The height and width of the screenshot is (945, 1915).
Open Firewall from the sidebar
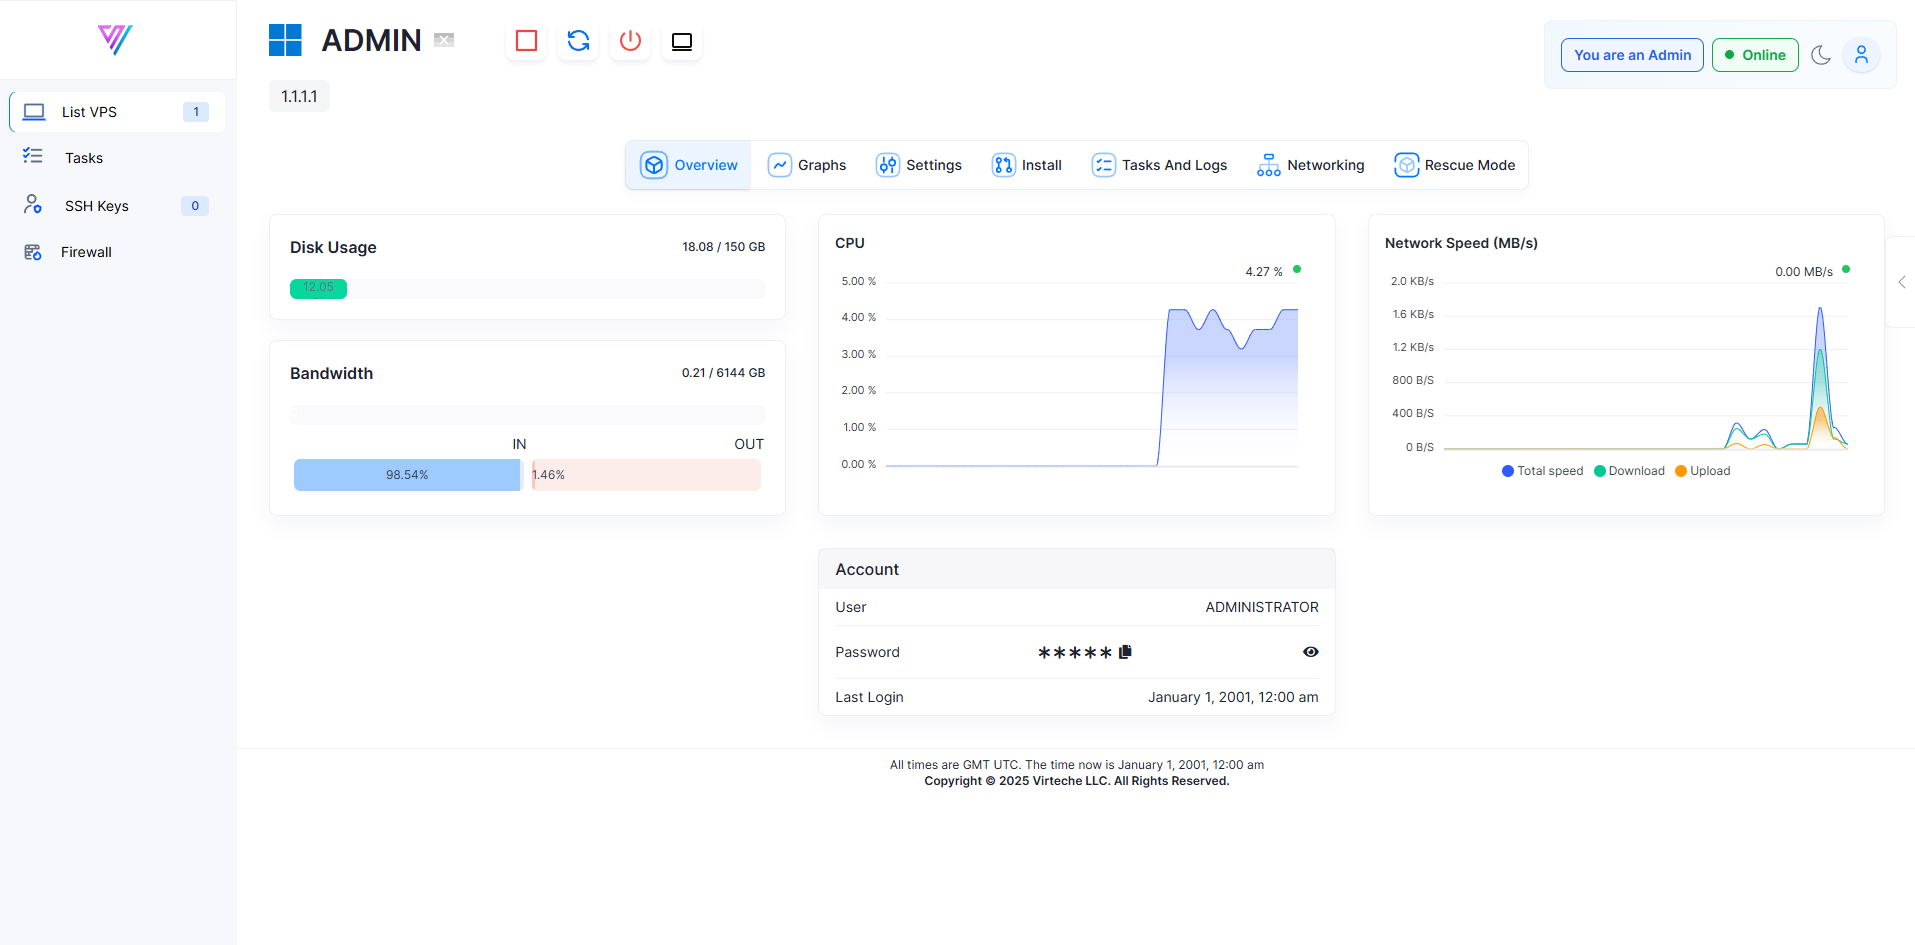86,252
